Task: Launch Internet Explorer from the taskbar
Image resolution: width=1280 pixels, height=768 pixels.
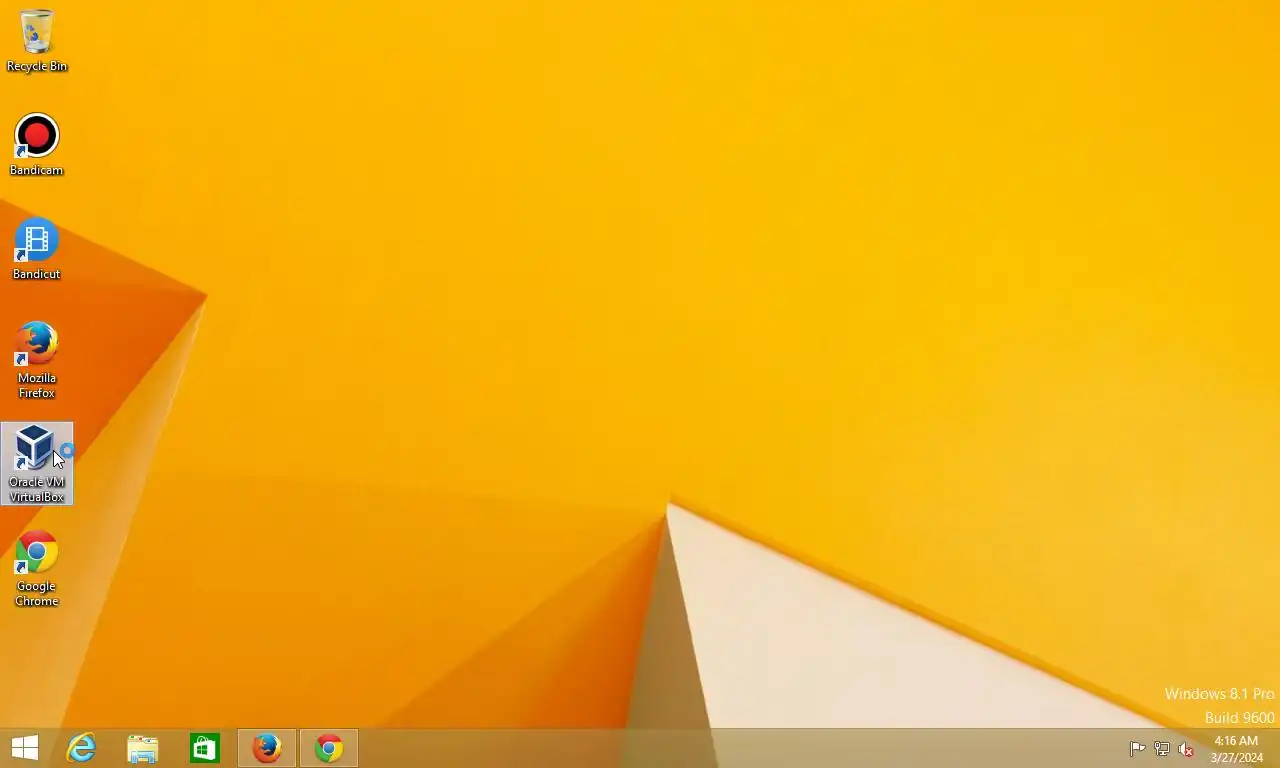Action: [x=81, y=748]
